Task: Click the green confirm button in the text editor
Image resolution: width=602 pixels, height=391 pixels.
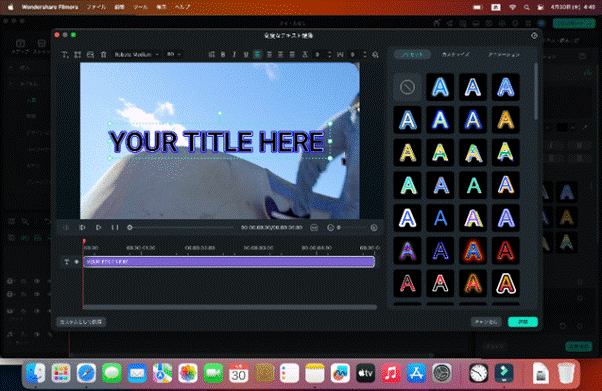Action: [x=523, y=322]
